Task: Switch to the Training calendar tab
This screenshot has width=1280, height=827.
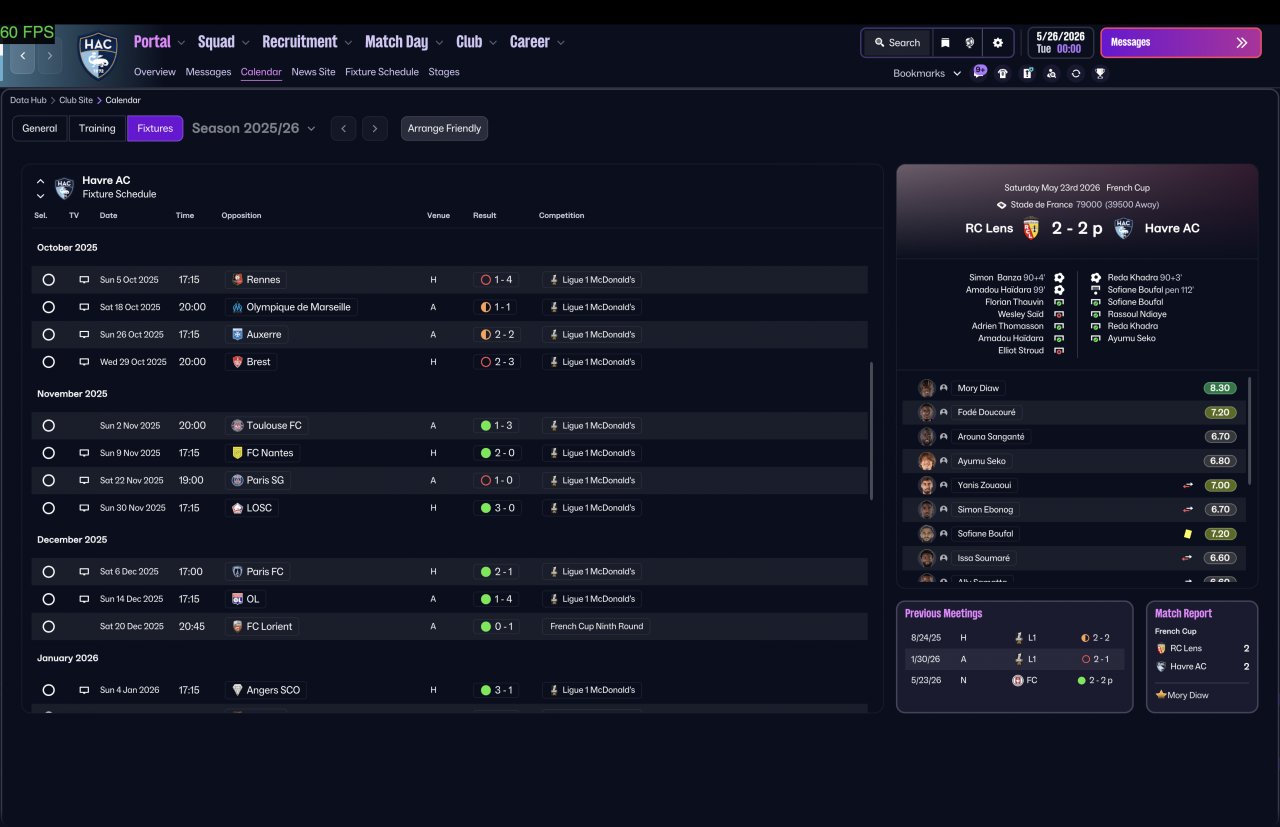Action: [x=97, y=128]
